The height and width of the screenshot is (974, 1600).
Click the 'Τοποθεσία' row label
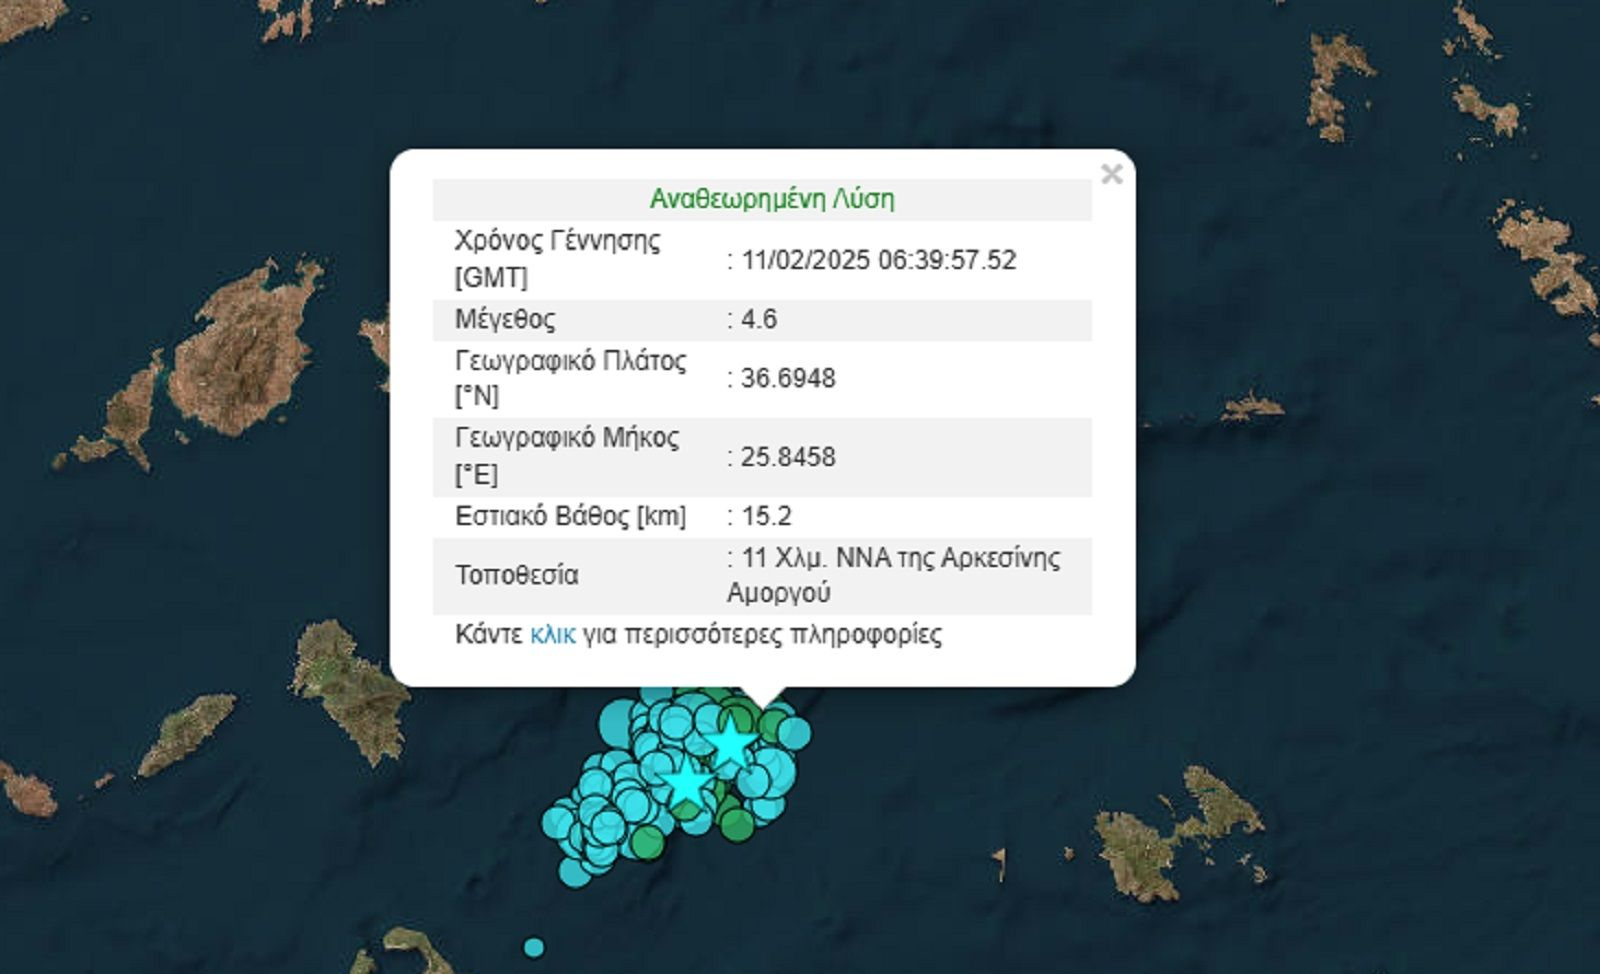point(516,575)
